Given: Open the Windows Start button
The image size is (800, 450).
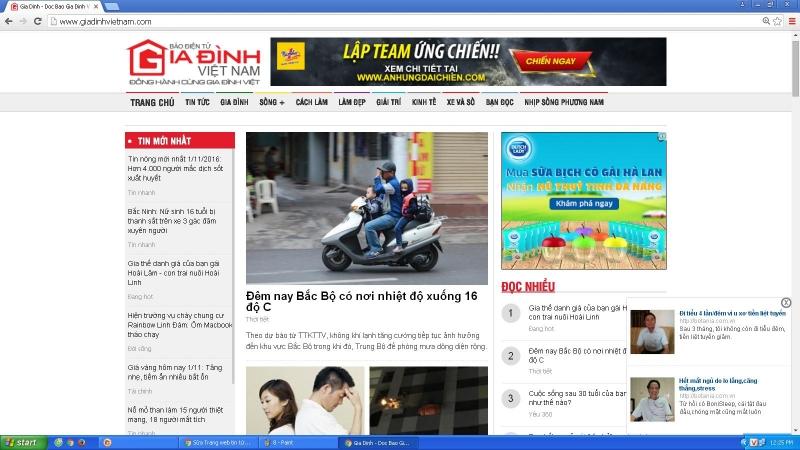Looking at the screenshot, I should point(22,442).
